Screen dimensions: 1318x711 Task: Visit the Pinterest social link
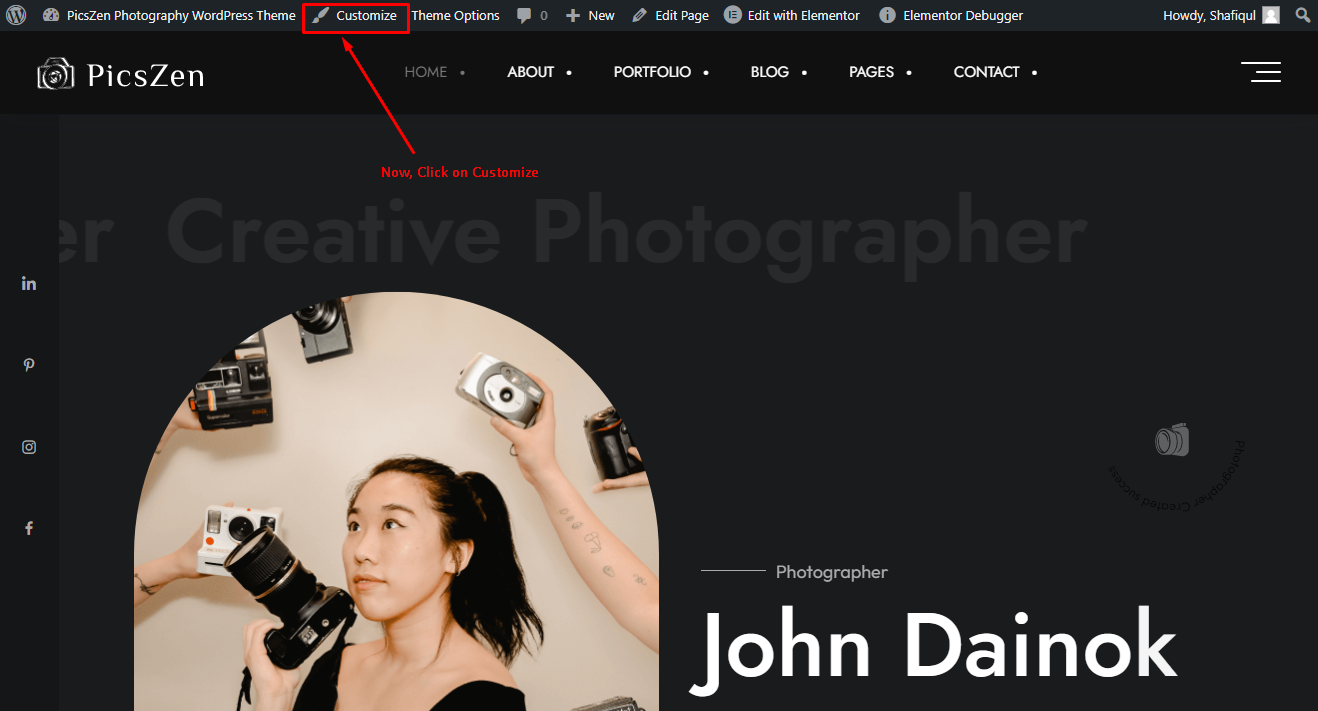pyautogui.click(x=29, y=365)
